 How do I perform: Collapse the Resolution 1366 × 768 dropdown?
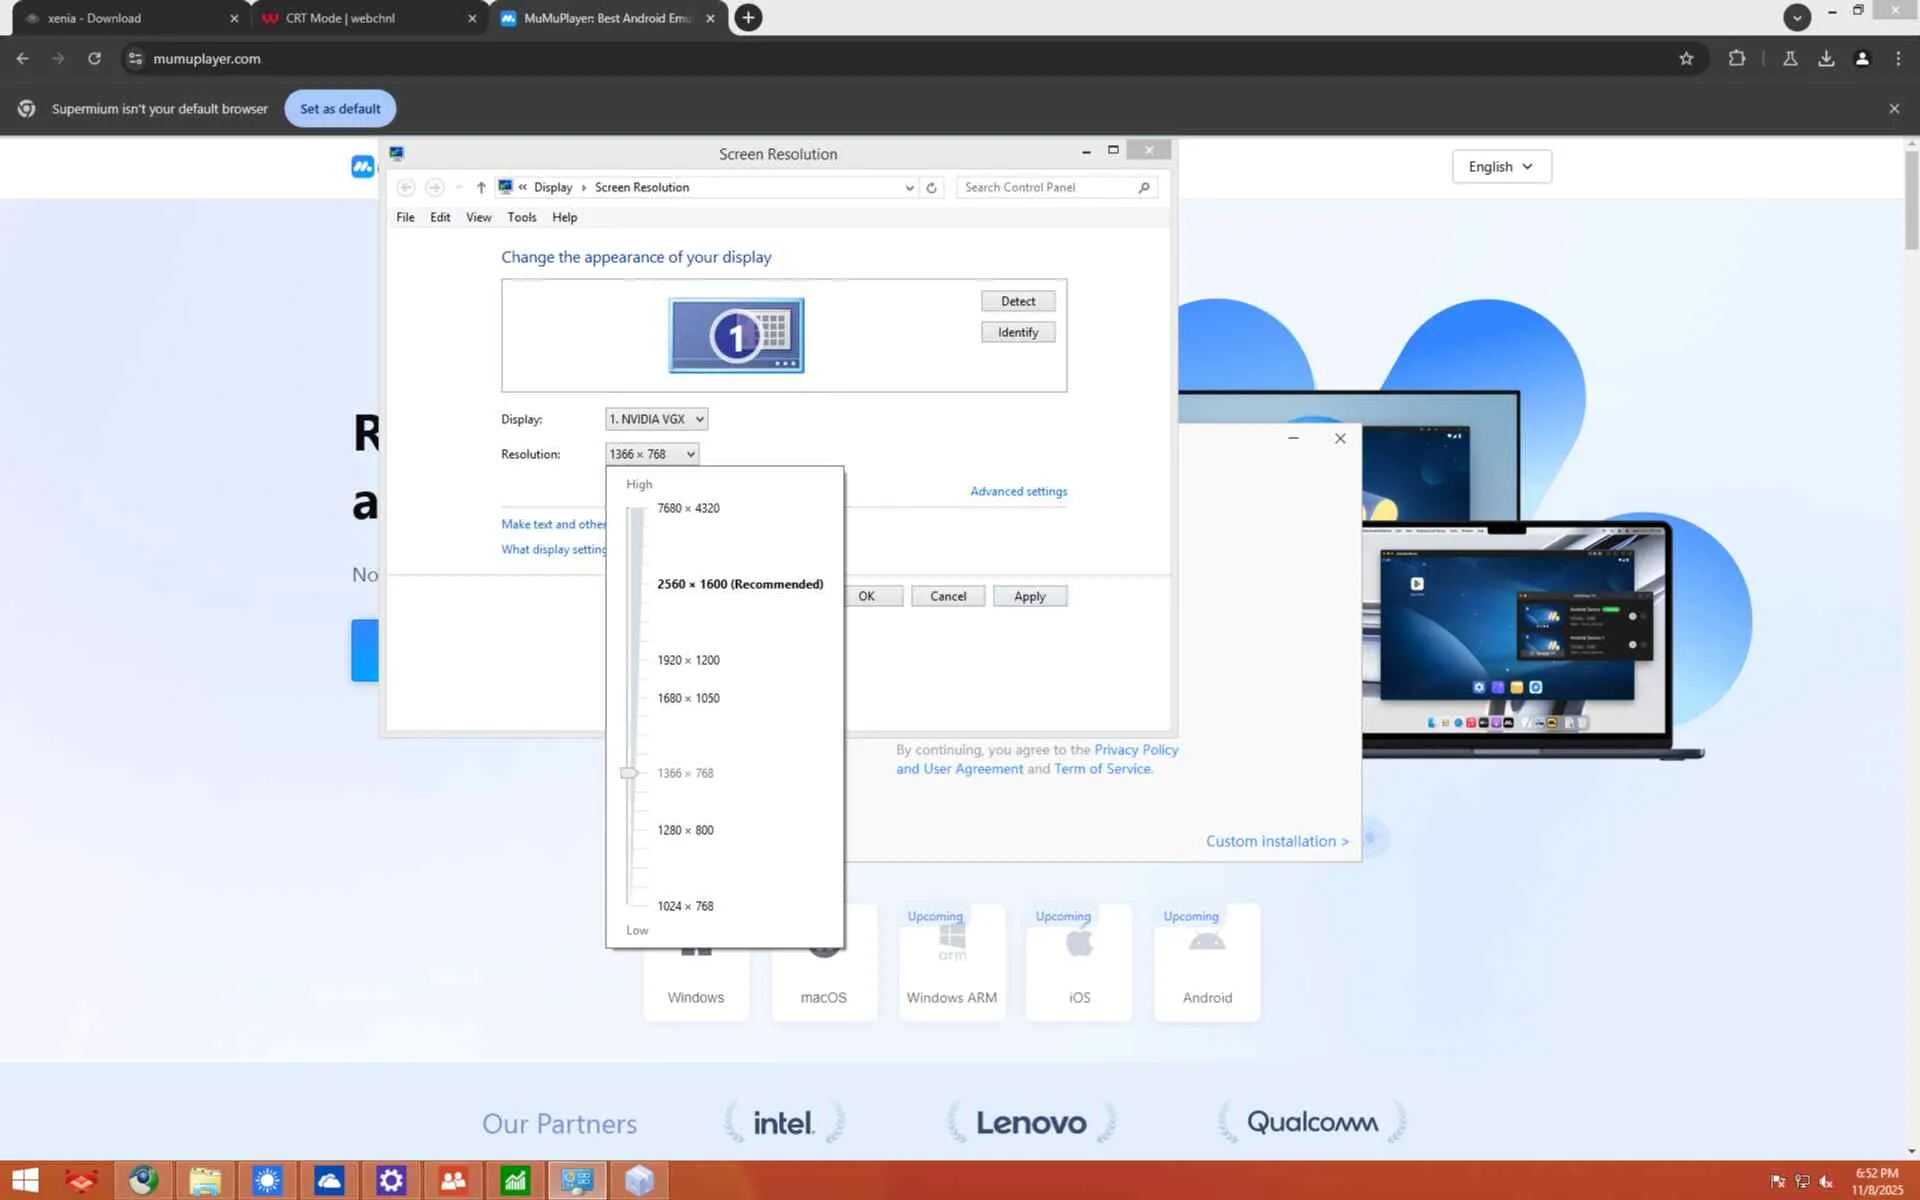tap(652, 454)
